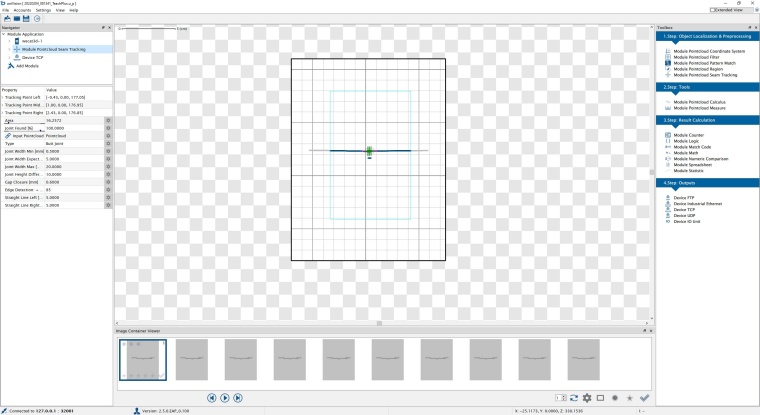
Task: Click the save project toolbar icon
Action: tap(28, 18)
